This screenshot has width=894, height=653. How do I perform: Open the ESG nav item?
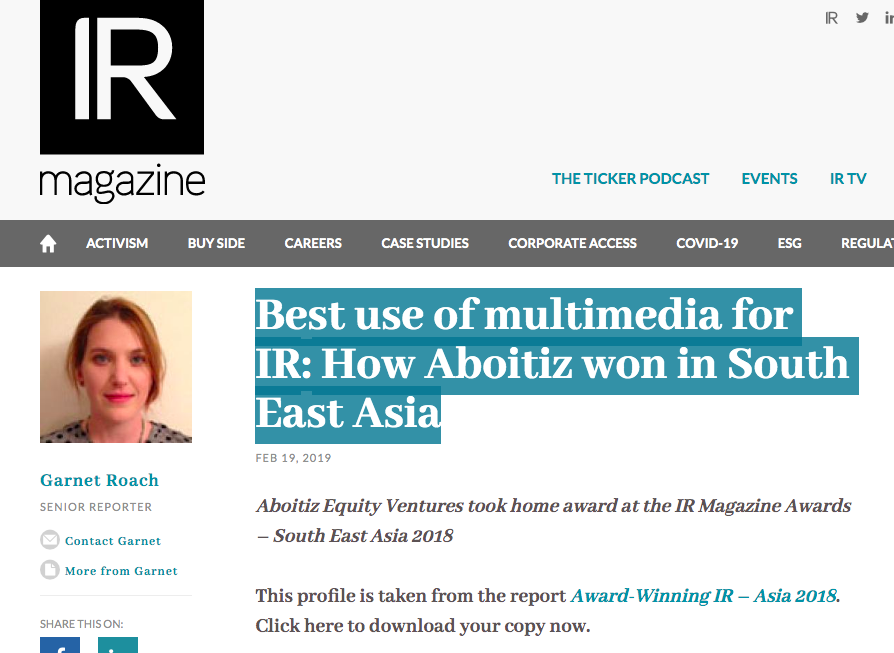point(789,243)
